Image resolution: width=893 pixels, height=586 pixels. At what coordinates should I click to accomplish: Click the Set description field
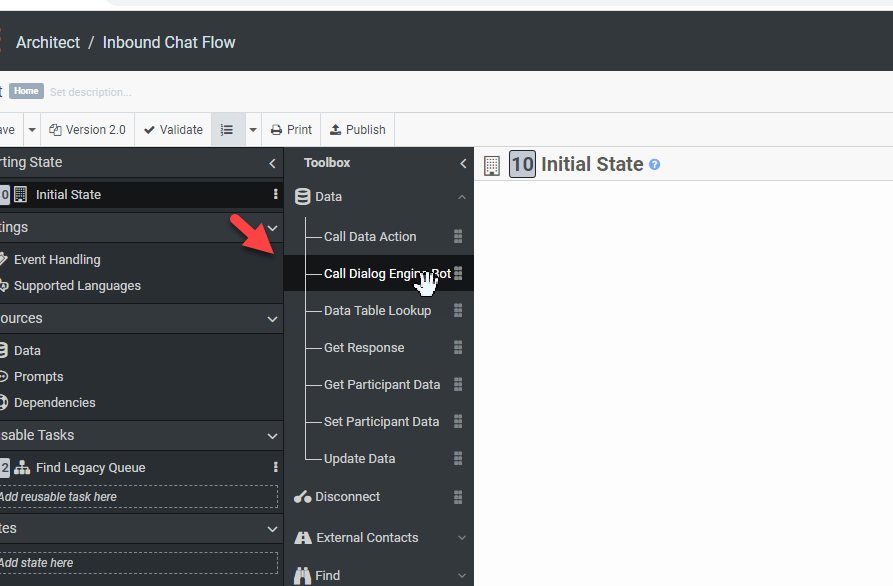pos(90,92)
